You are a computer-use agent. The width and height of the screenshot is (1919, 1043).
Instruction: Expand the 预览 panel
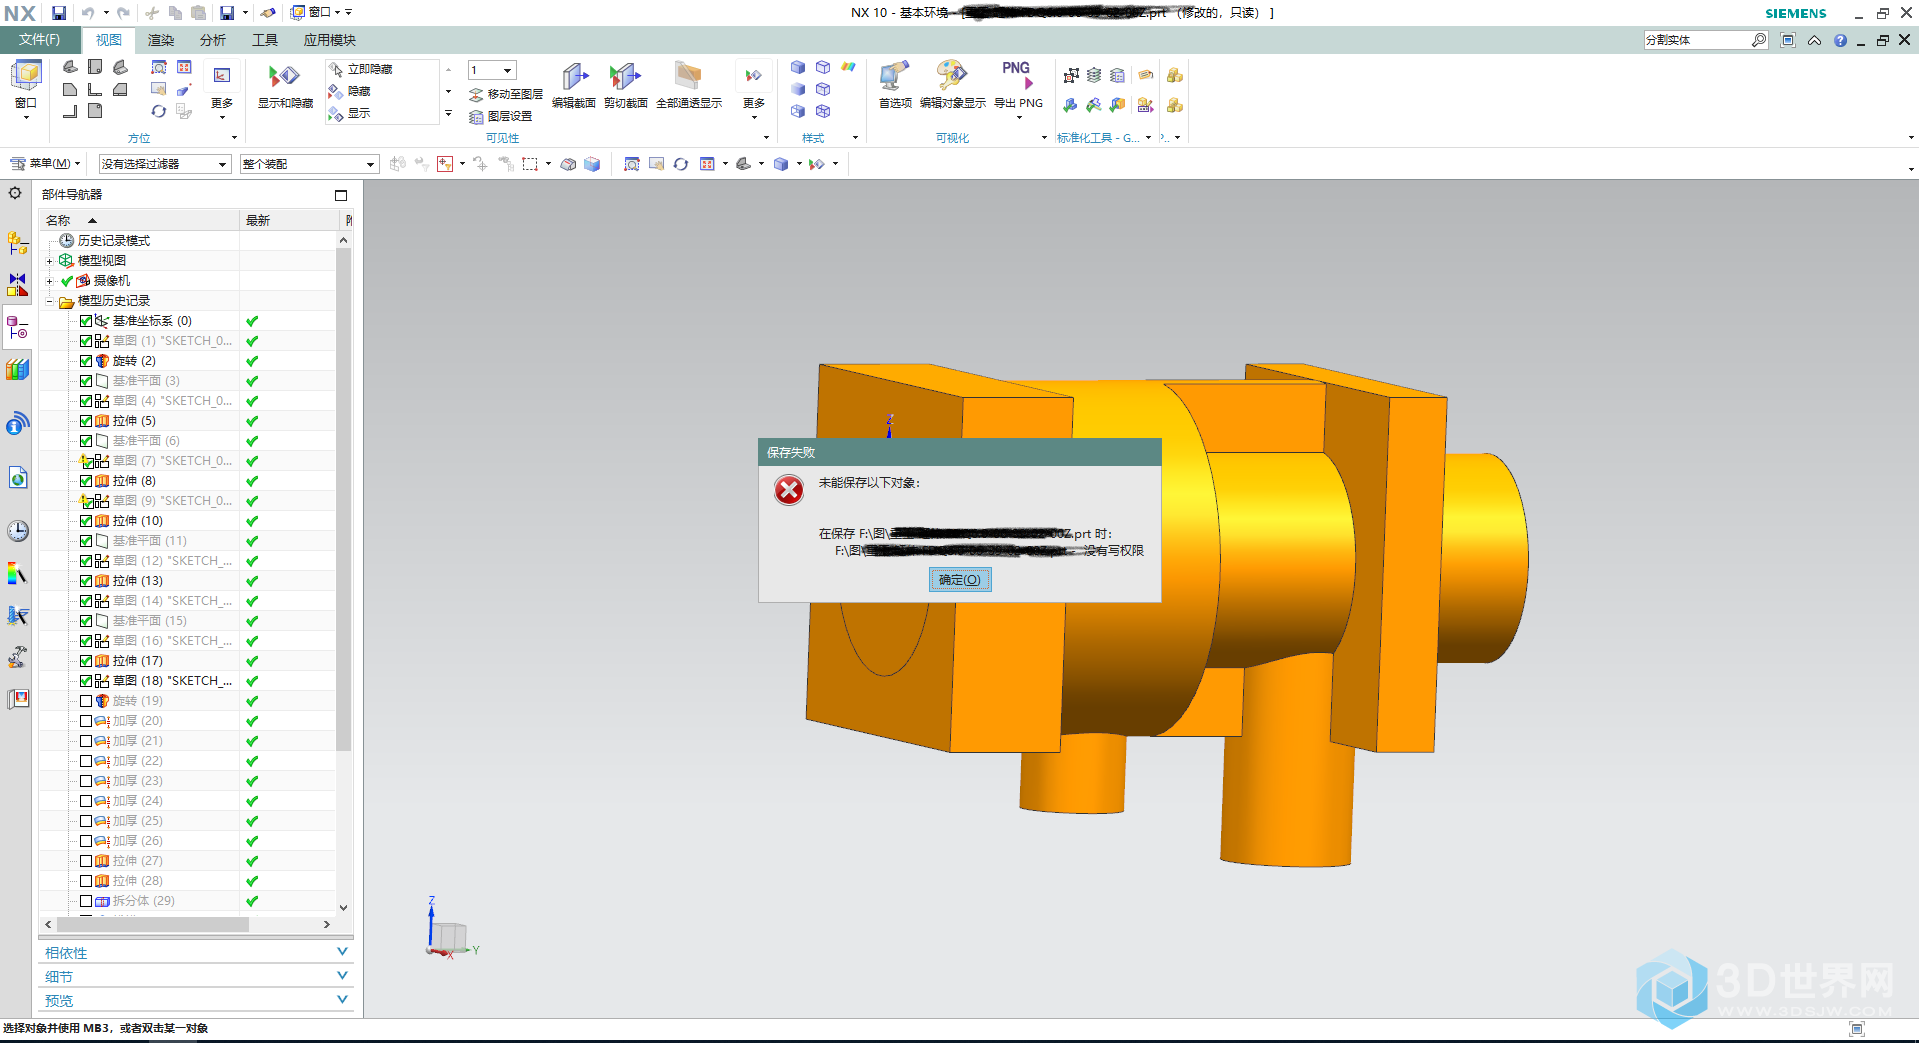point(196,1000)
